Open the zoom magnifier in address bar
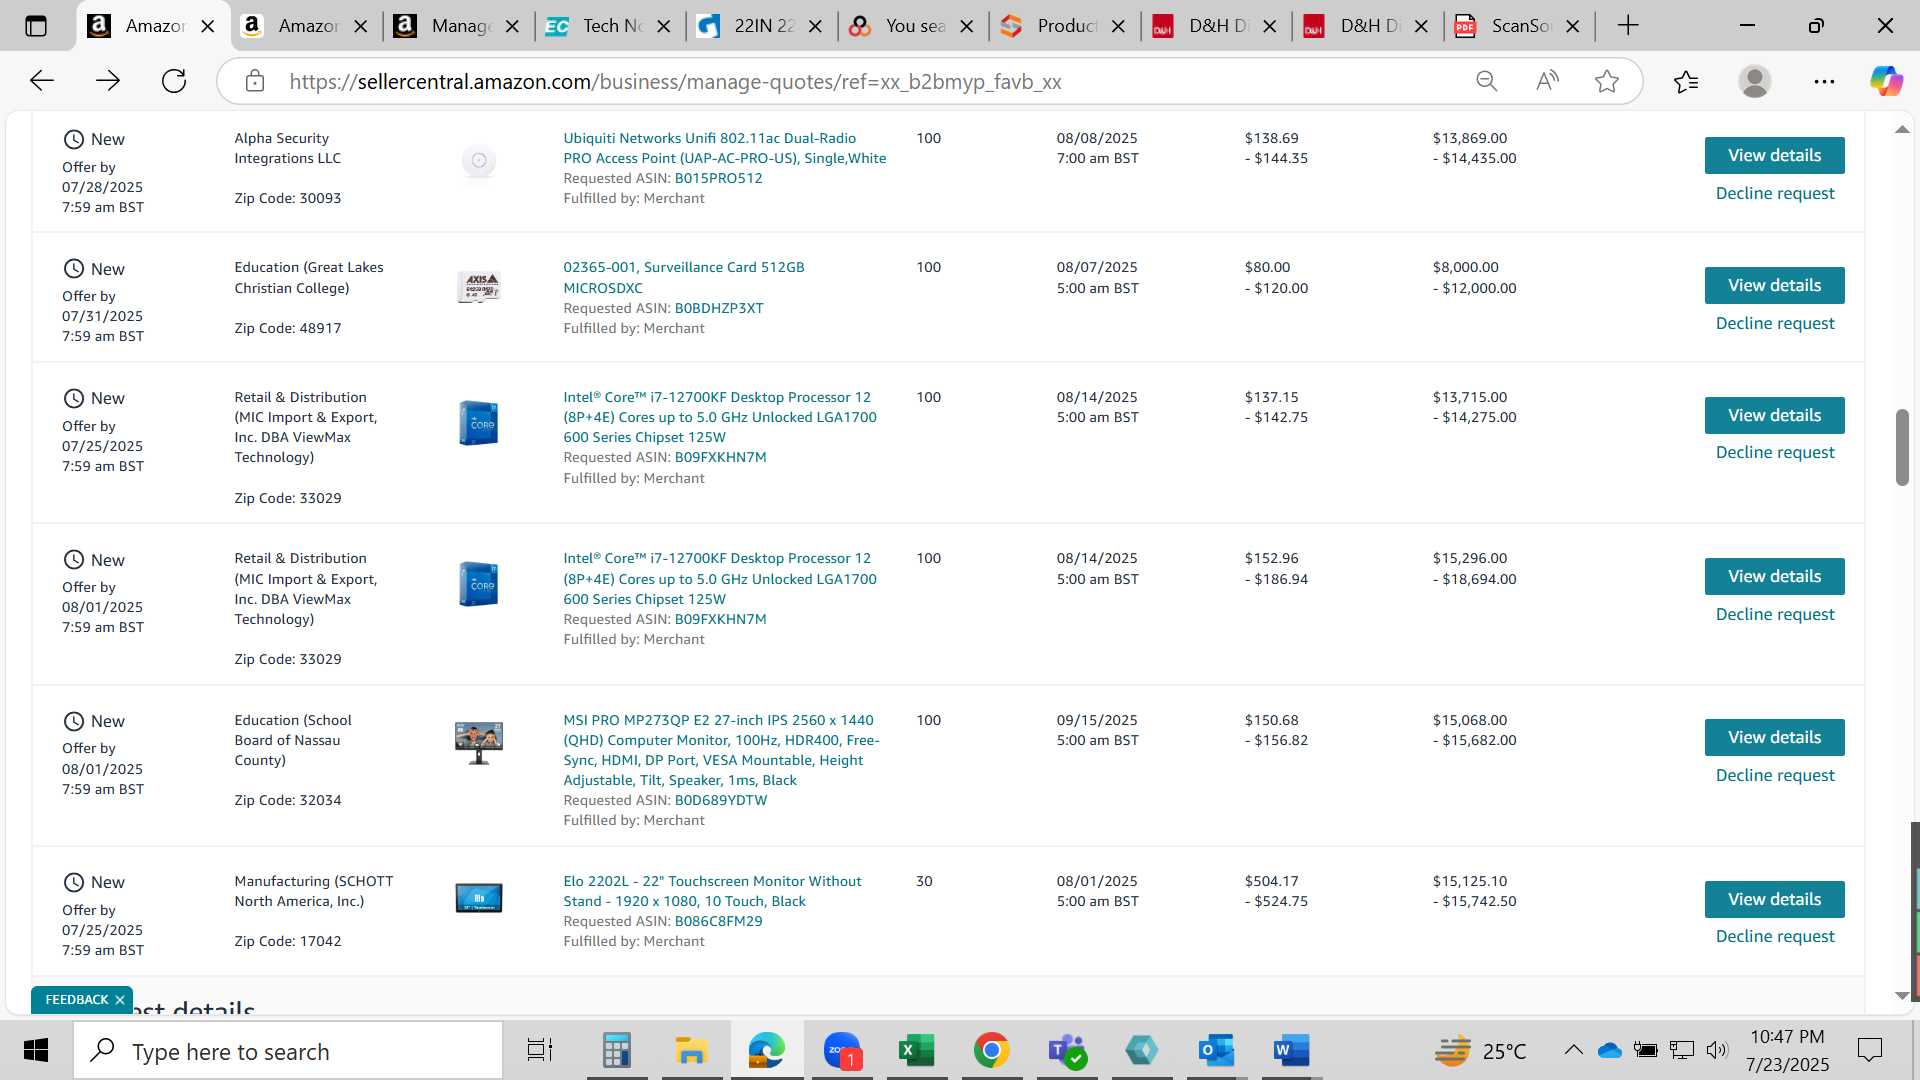The height and width of the screenshot is (1080, 1920). (1487, 81)
